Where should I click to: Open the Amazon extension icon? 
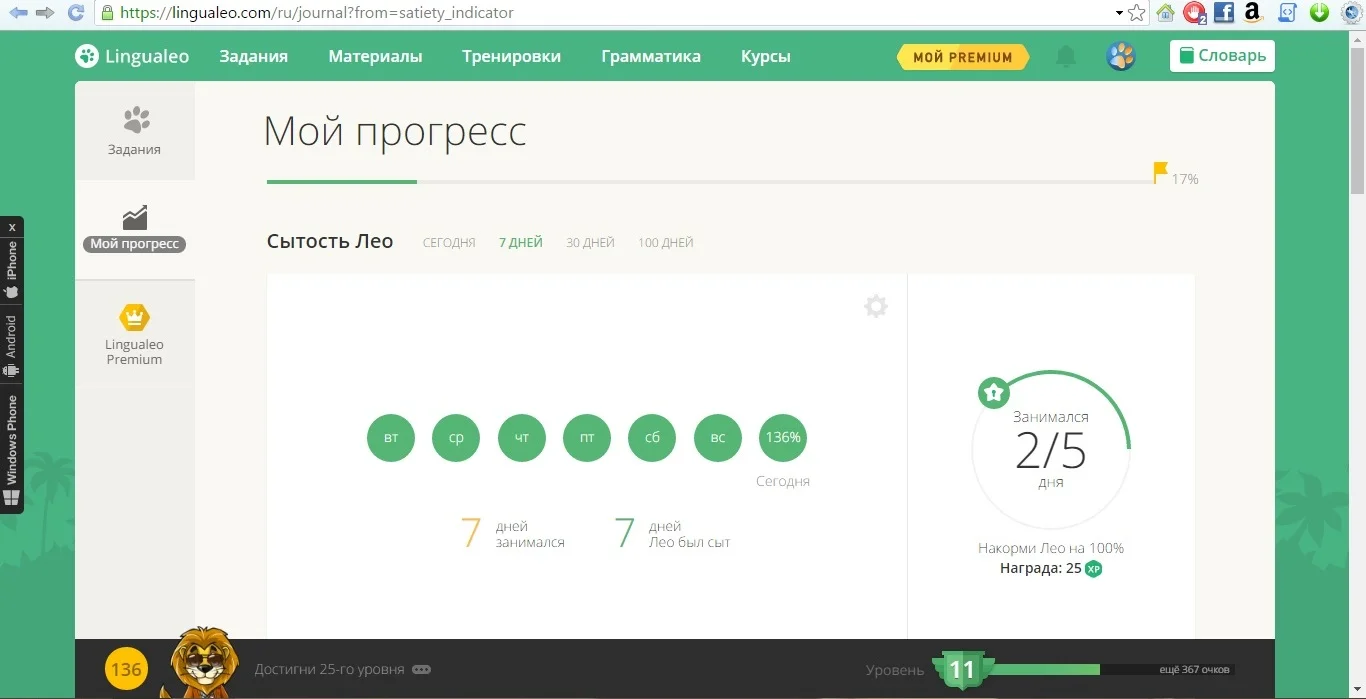pos(1252,13)
